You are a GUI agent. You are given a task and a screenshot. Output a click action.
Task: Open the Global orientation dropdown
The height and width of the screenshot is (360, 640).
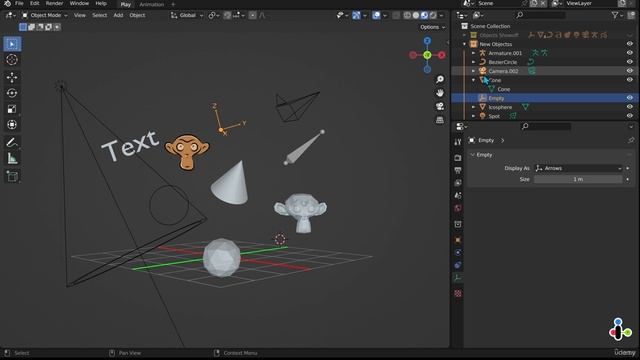[x=187, y=16]
